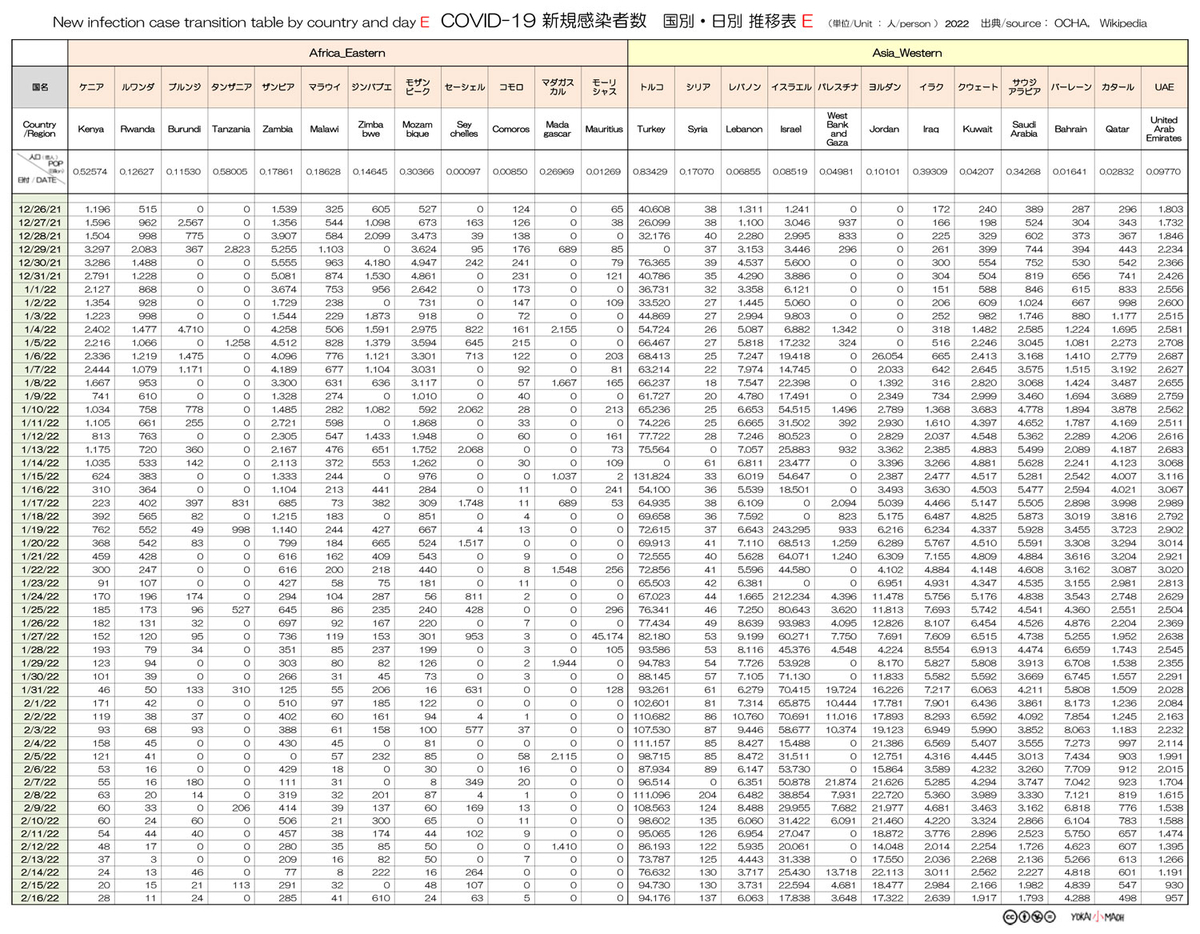Select the Asia_Western region header

(x=908, y=51)
